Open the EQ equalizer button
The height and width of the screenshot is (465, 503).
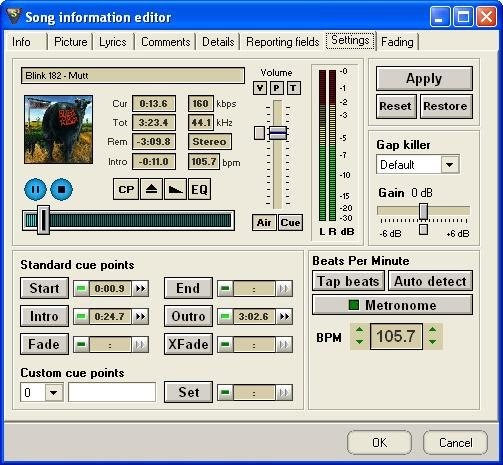199,189
